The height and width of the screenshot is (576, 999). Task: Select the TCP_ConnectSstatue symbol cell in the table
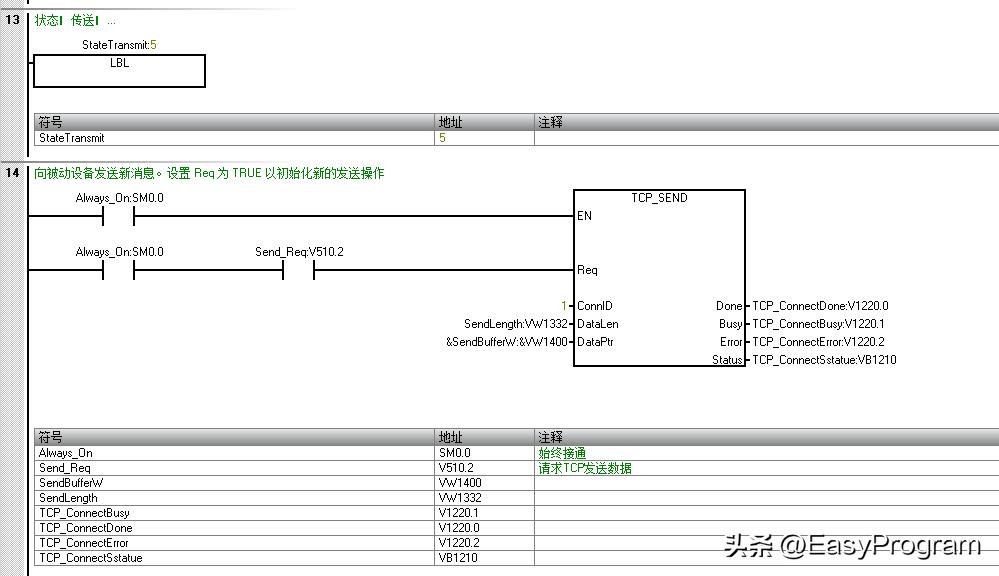tap(234, 558)
